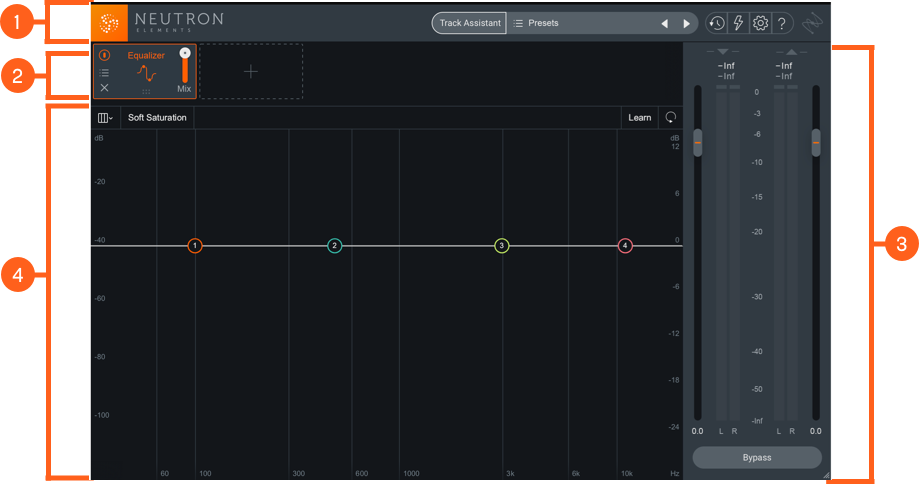Image resolution: width=919 pixels, height=484 pixels.
Task: Go to the next preset
Action: pyautogui.click(x=686, y=23)
